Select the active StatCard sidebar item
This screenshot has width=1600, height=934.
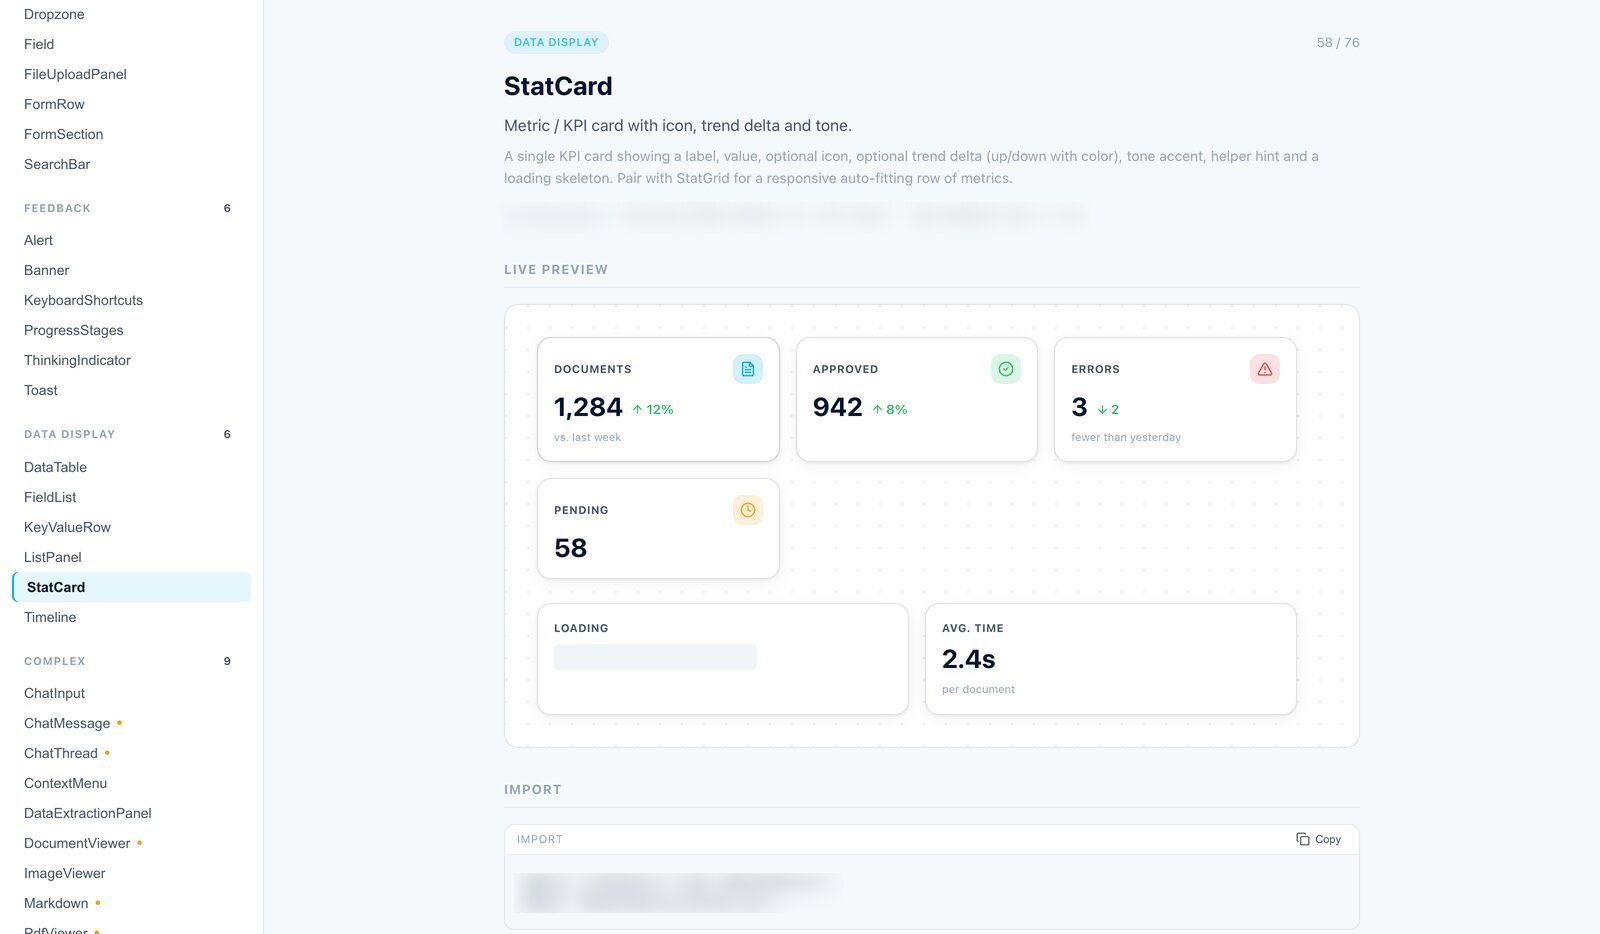click(131, 587)
